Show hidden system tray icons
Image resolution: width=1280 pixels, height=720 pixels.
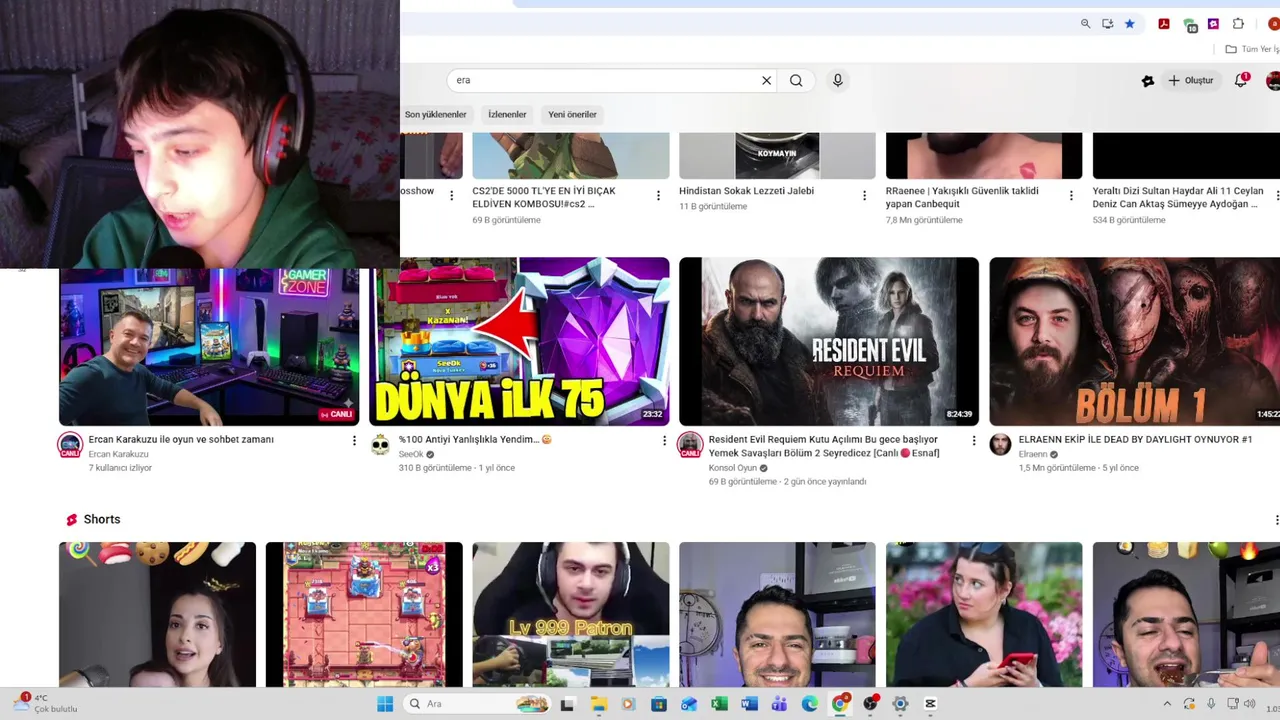coord(1167,704)
